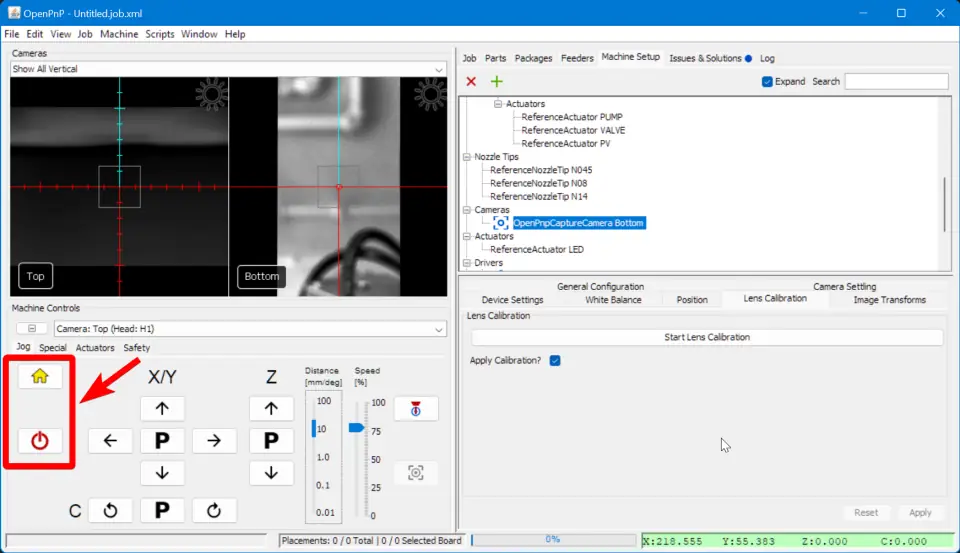
Task: Switch to the Feeders tab
Action: (x=577, y=58)
